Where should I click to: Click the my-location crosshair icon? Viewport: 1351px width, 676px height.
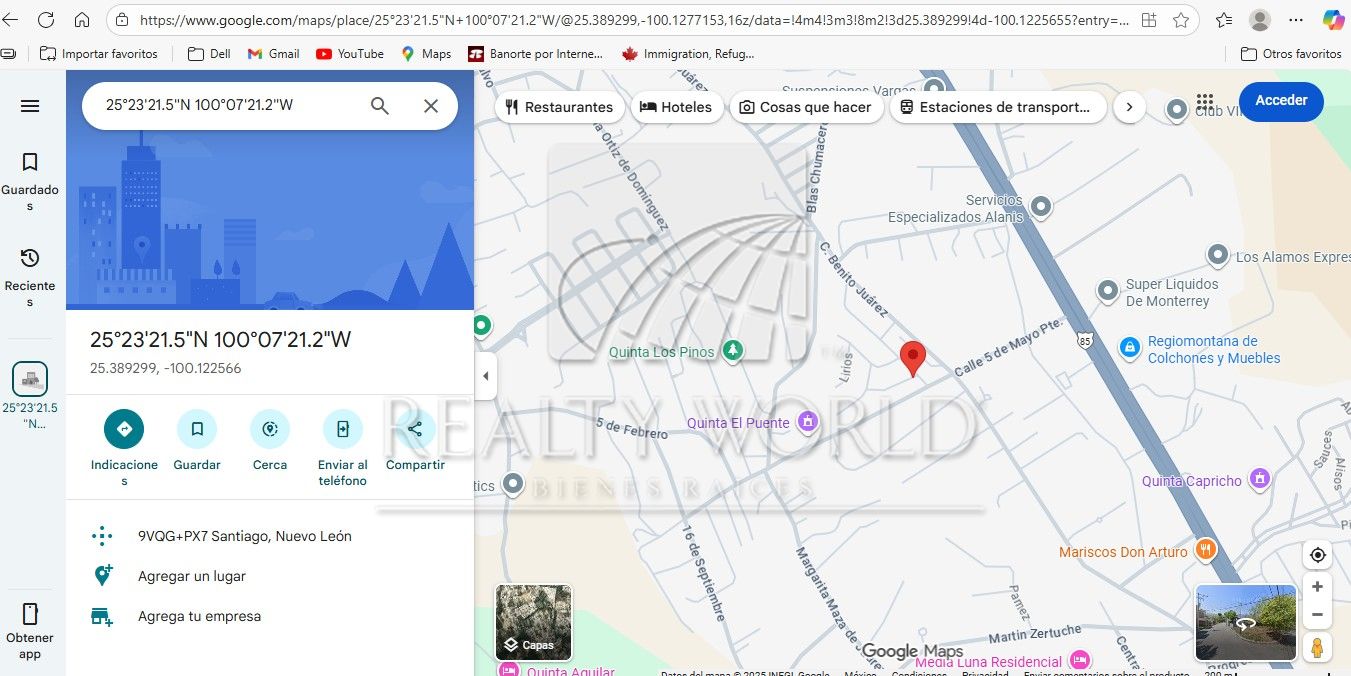pos(1317,555)
